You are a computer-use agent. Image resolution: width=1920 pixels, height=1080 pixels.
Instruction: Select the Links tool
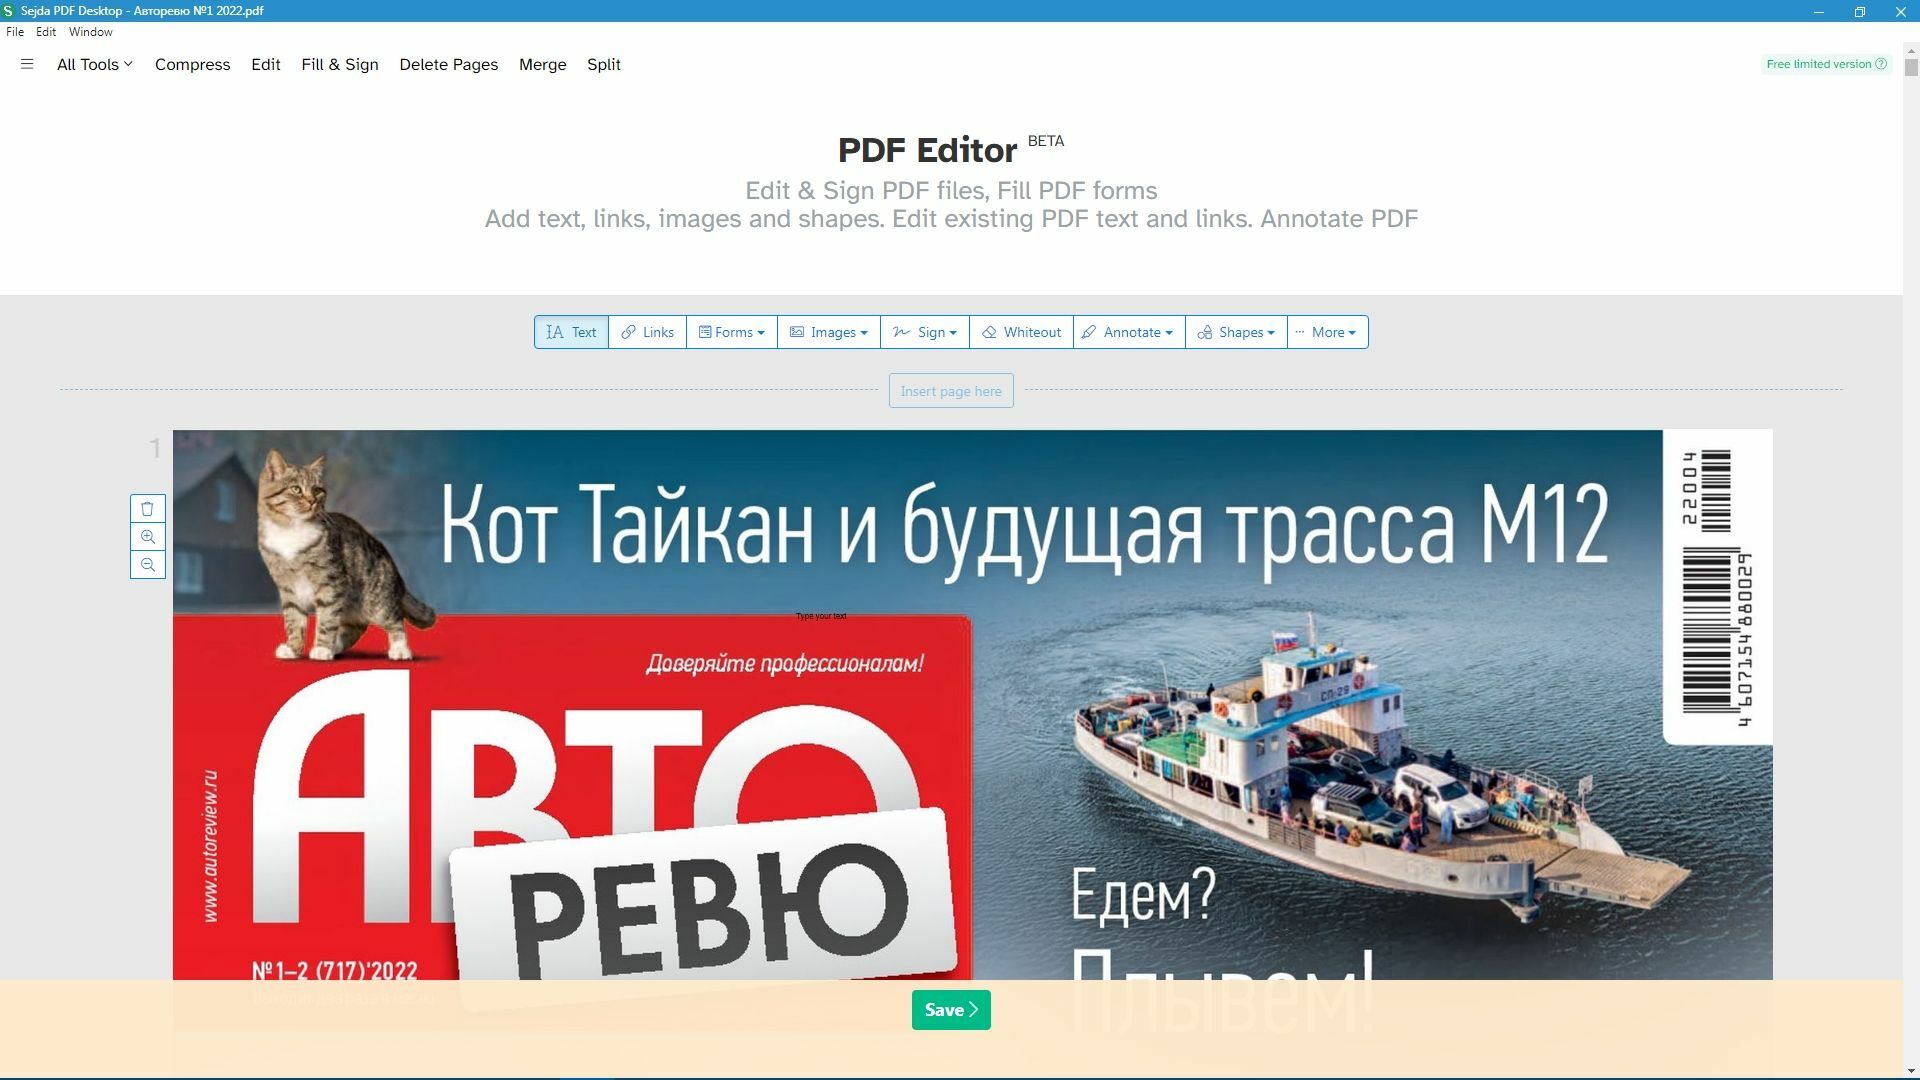(x=647, y=332)
